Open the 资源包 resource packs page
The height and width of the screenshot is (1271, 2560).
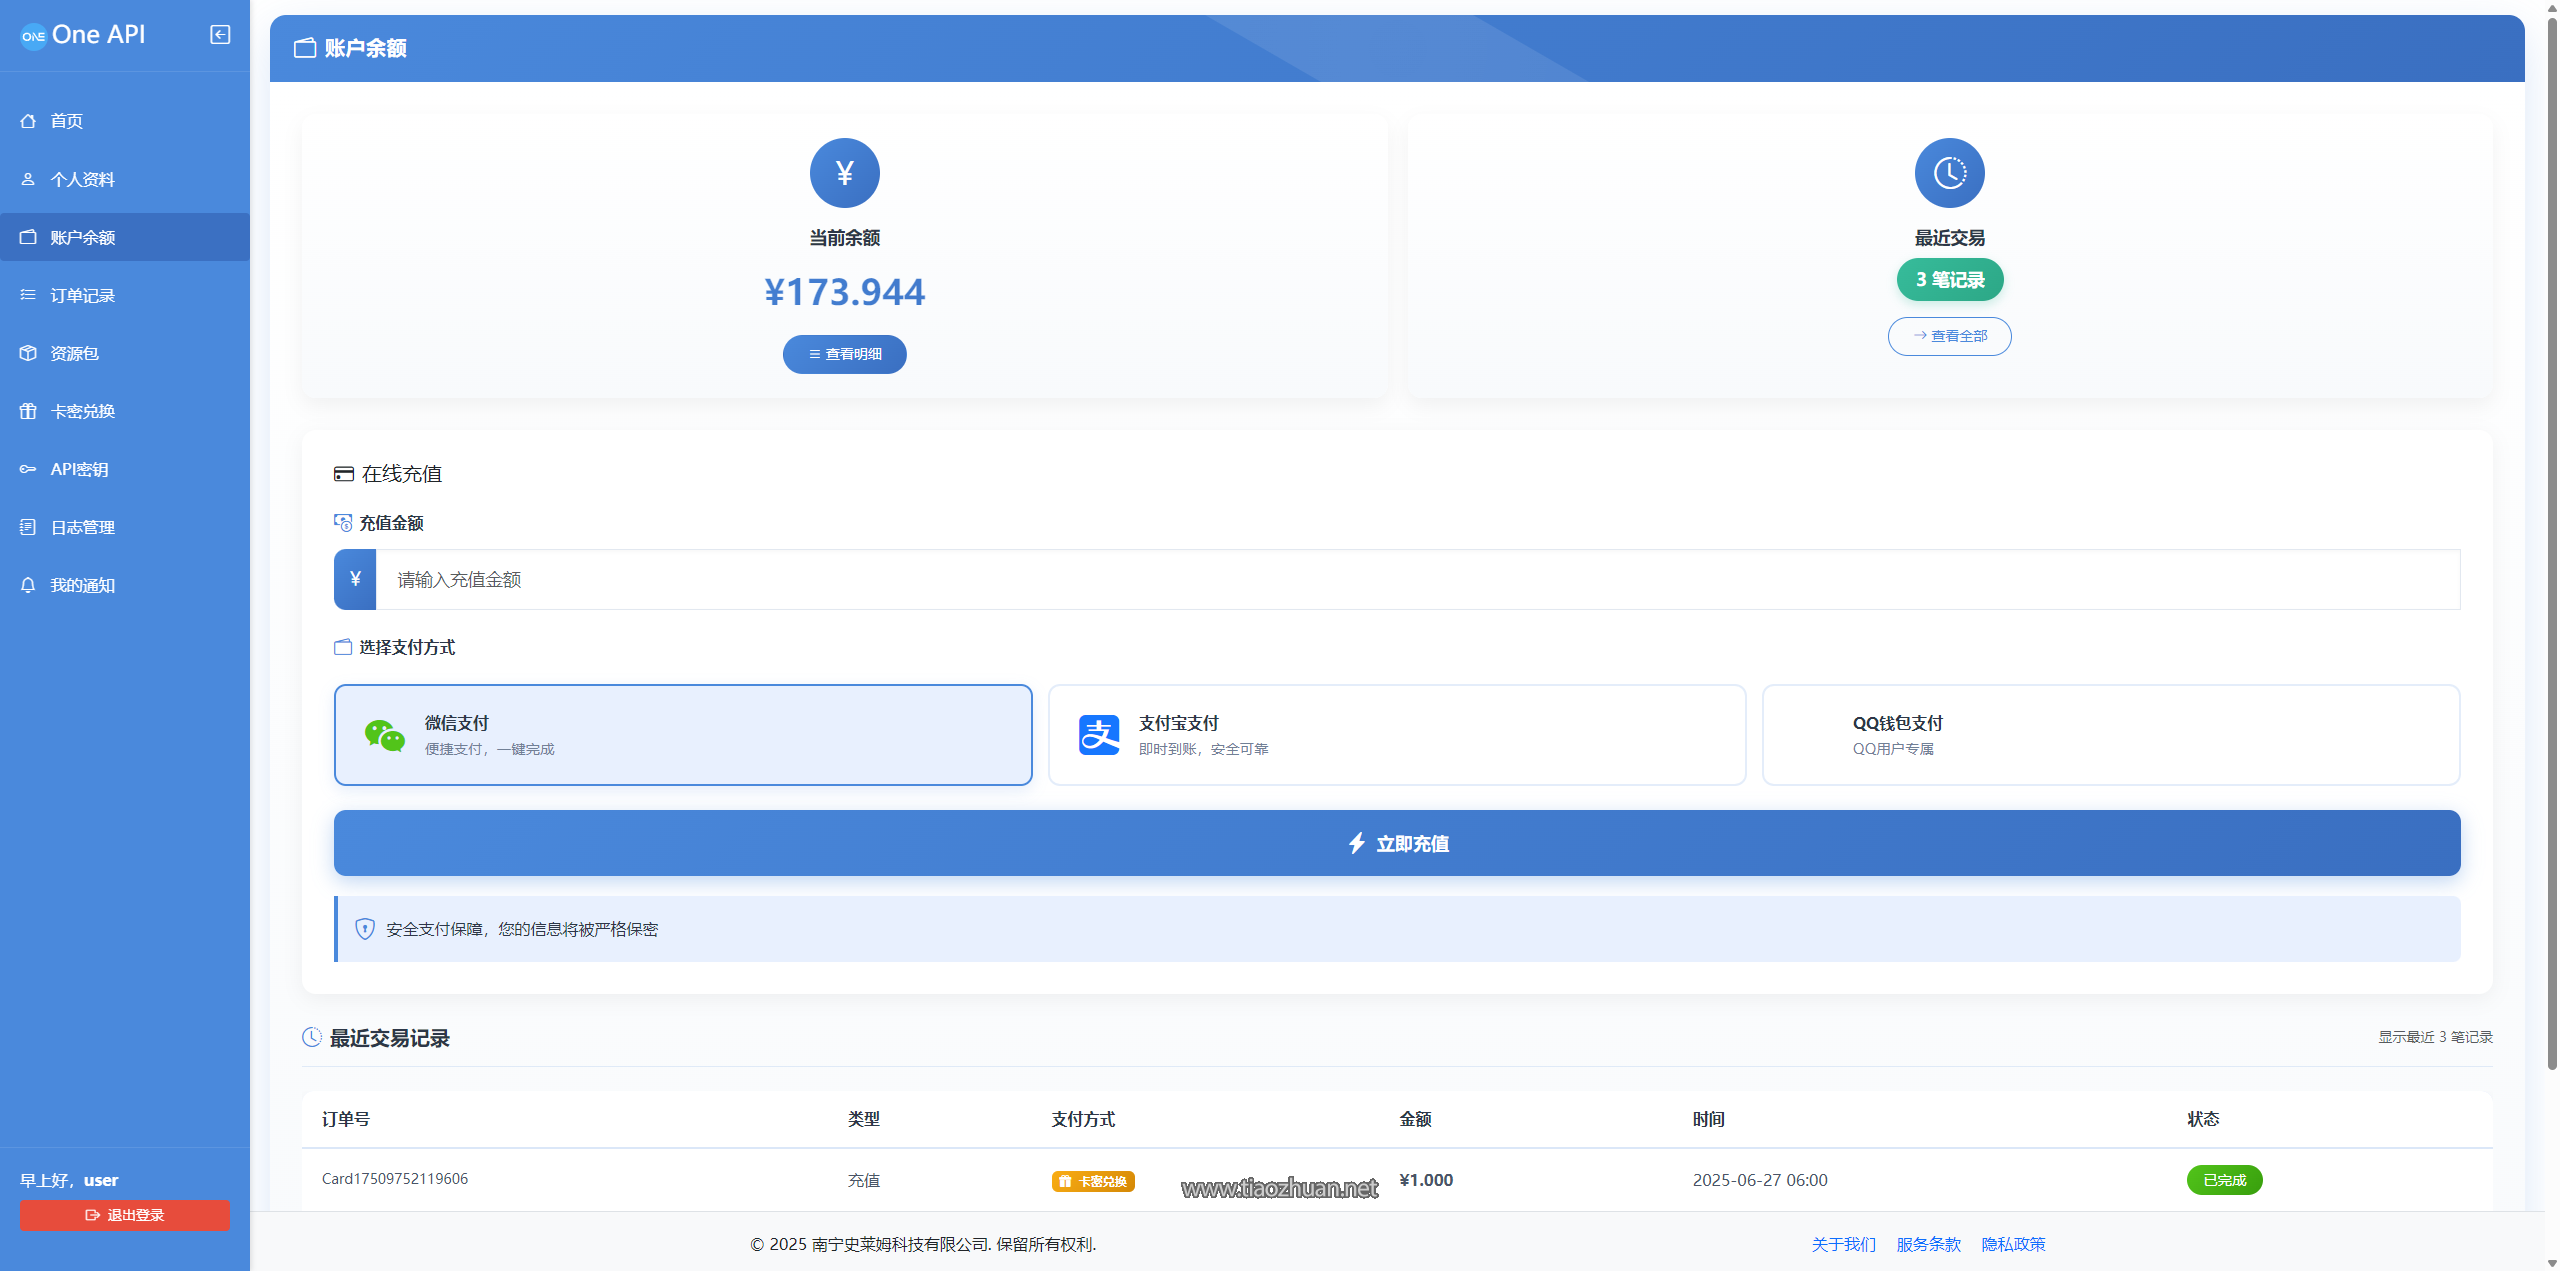coord(125,353)
